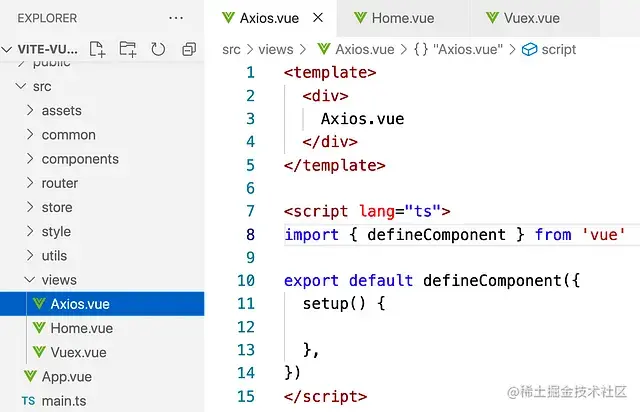Switch to the Home.vue tab
Screen dimensions: 640x412
point(403,18)
